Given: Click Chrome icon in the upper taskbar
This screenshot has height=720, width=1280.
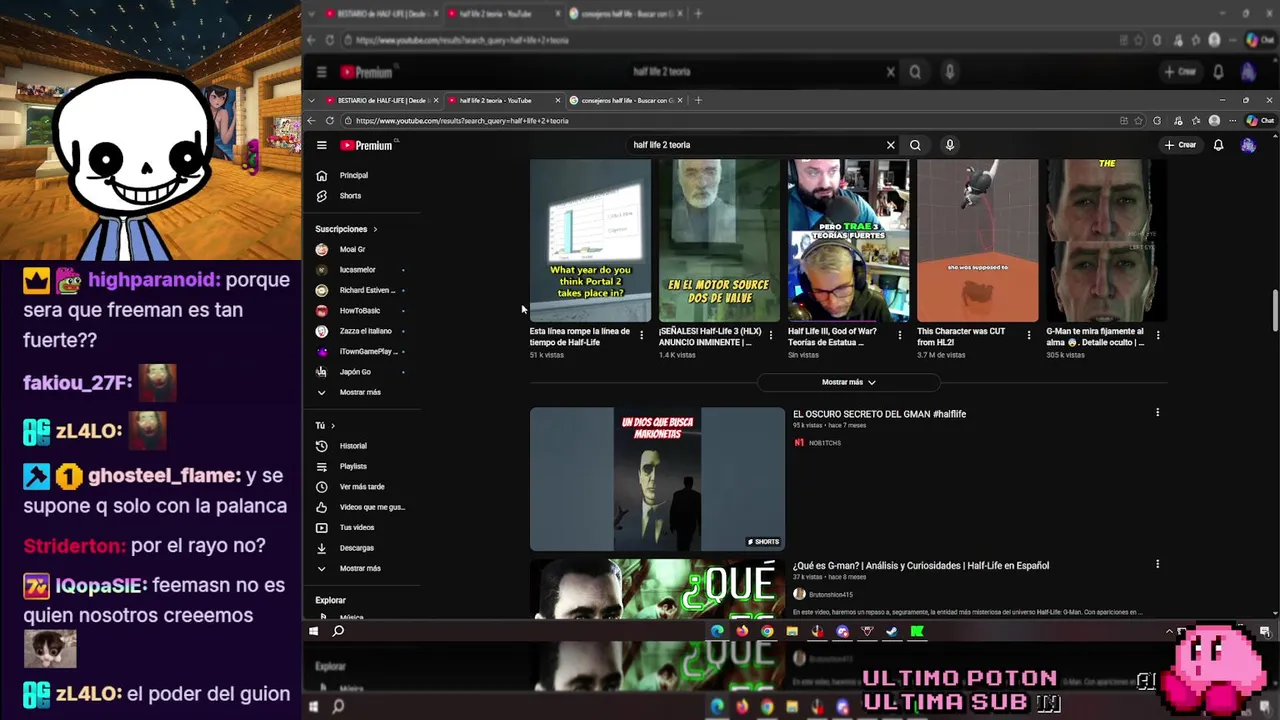Looking at the screenshot, I should 767,631.
